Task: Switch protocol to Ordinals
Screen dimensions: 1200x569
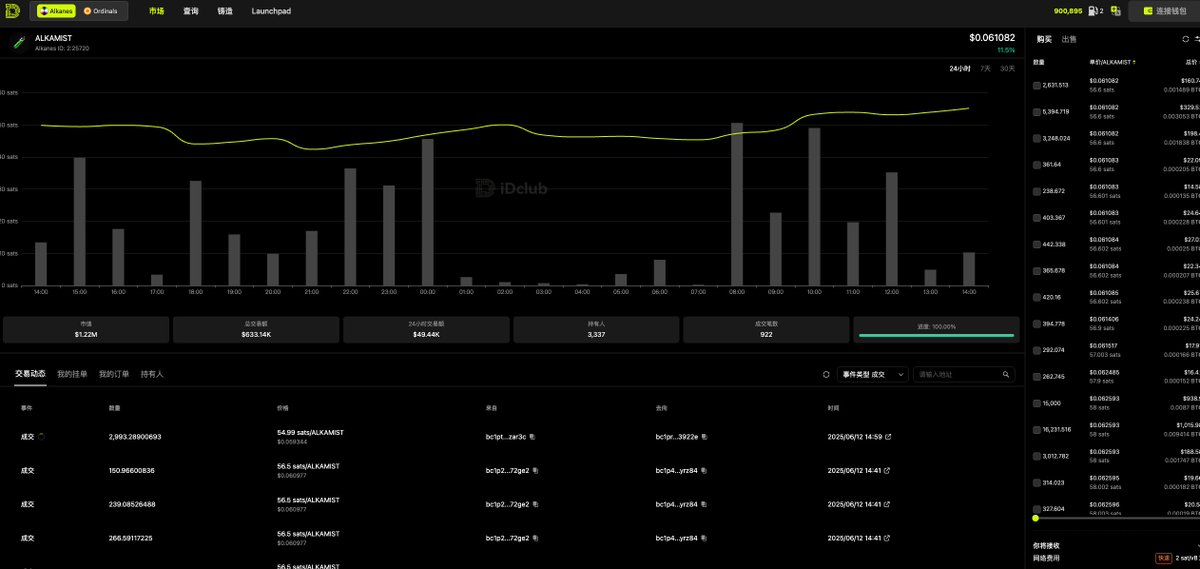Action: [100, 11]
